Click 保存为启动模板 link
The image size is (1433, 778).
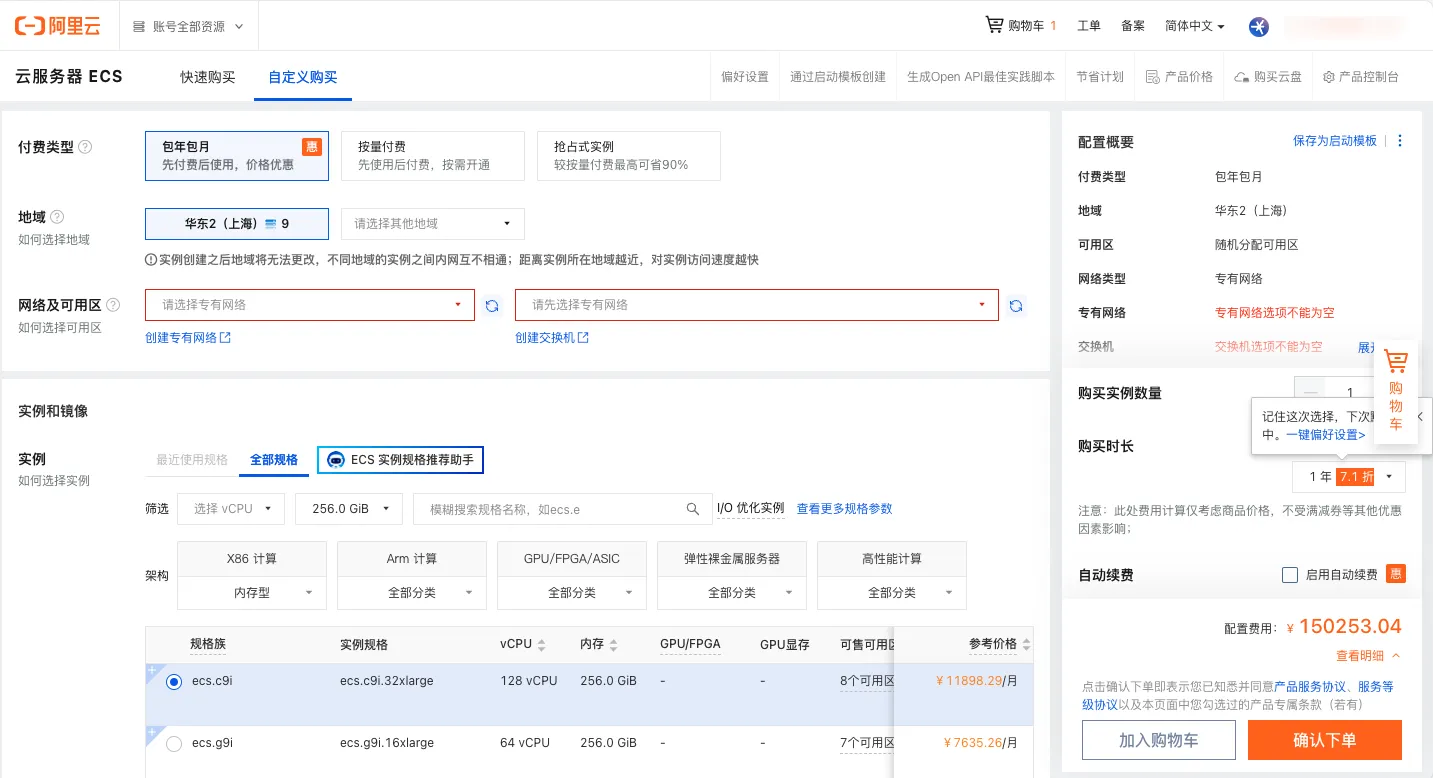1335,141
